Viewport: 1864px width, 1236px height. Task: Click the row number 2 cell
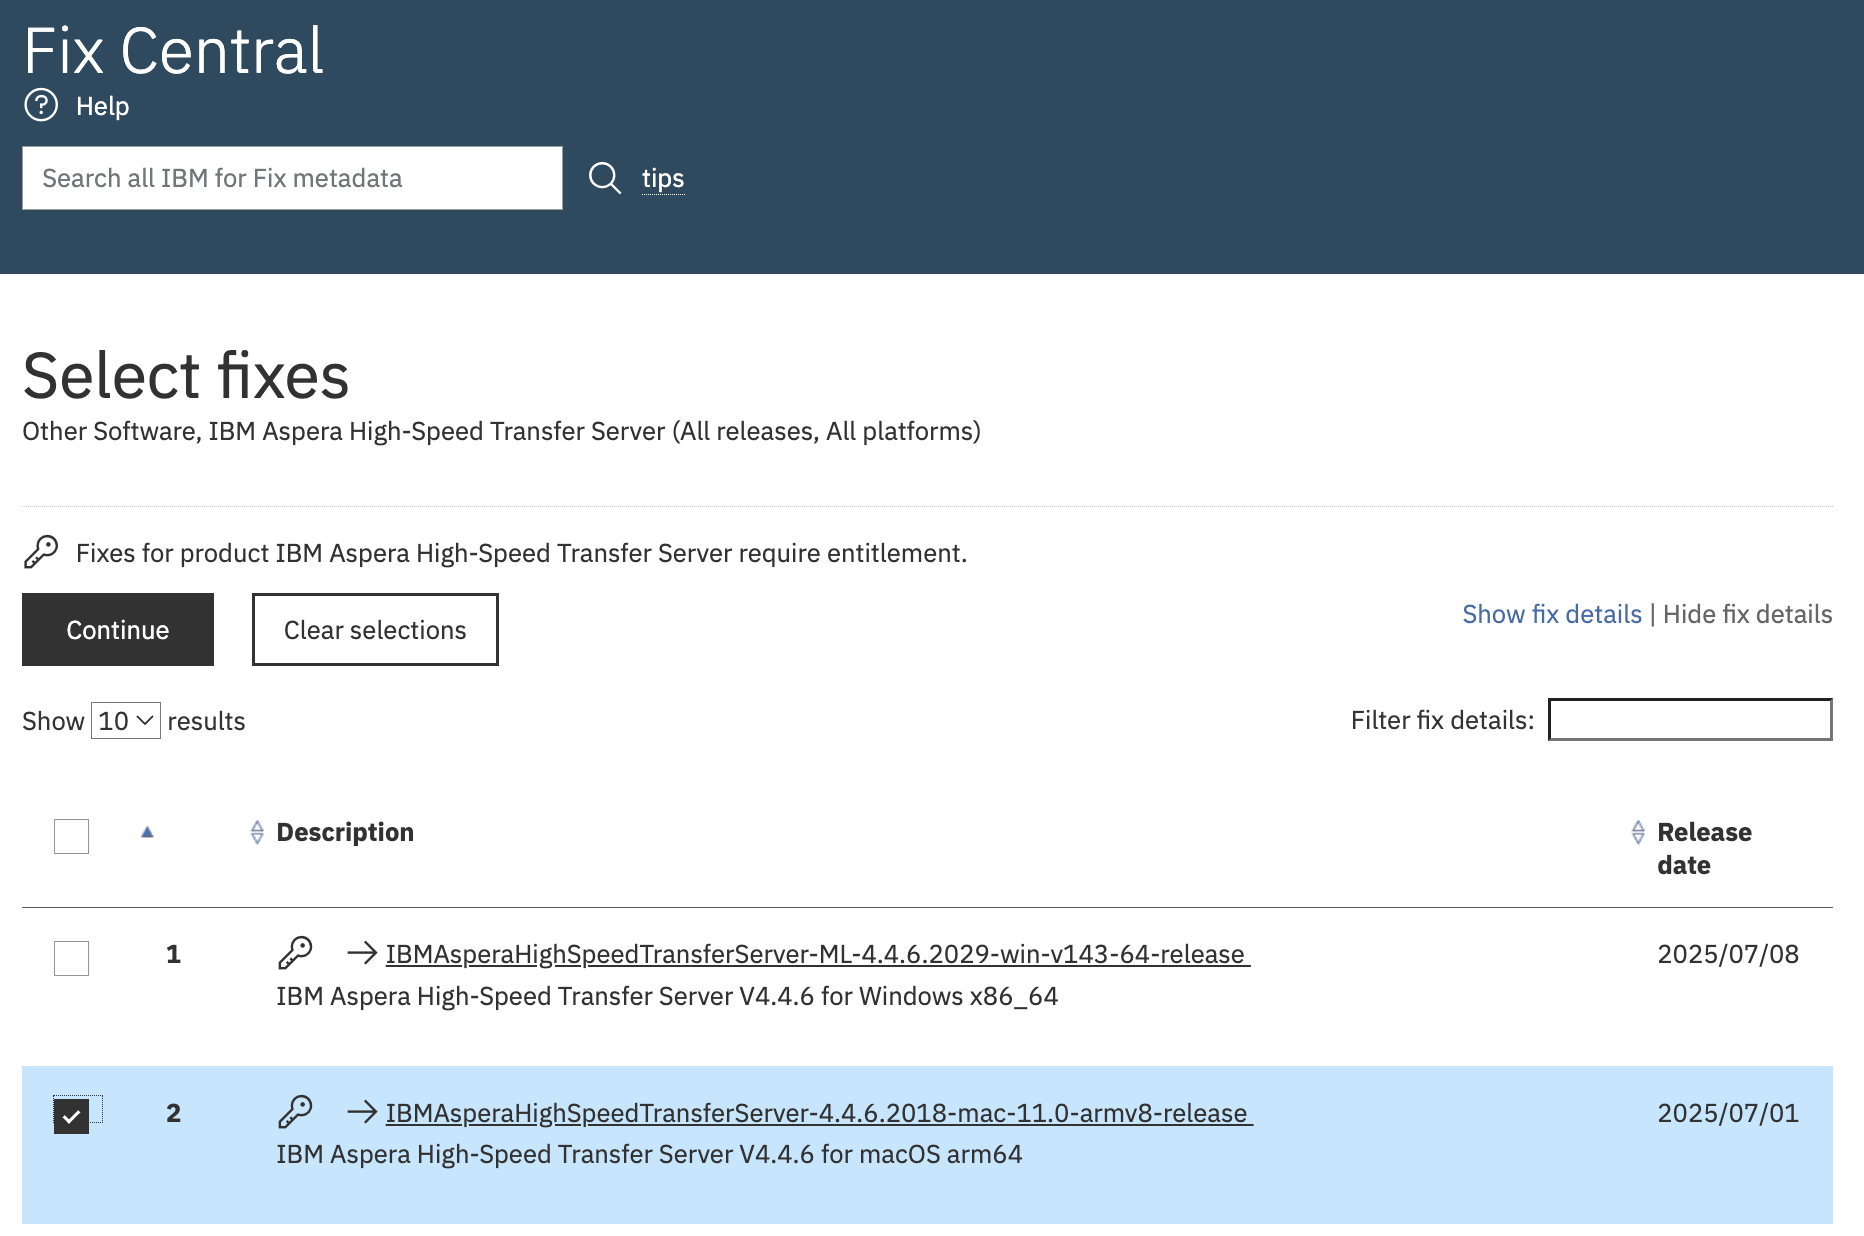(173, 1113)
